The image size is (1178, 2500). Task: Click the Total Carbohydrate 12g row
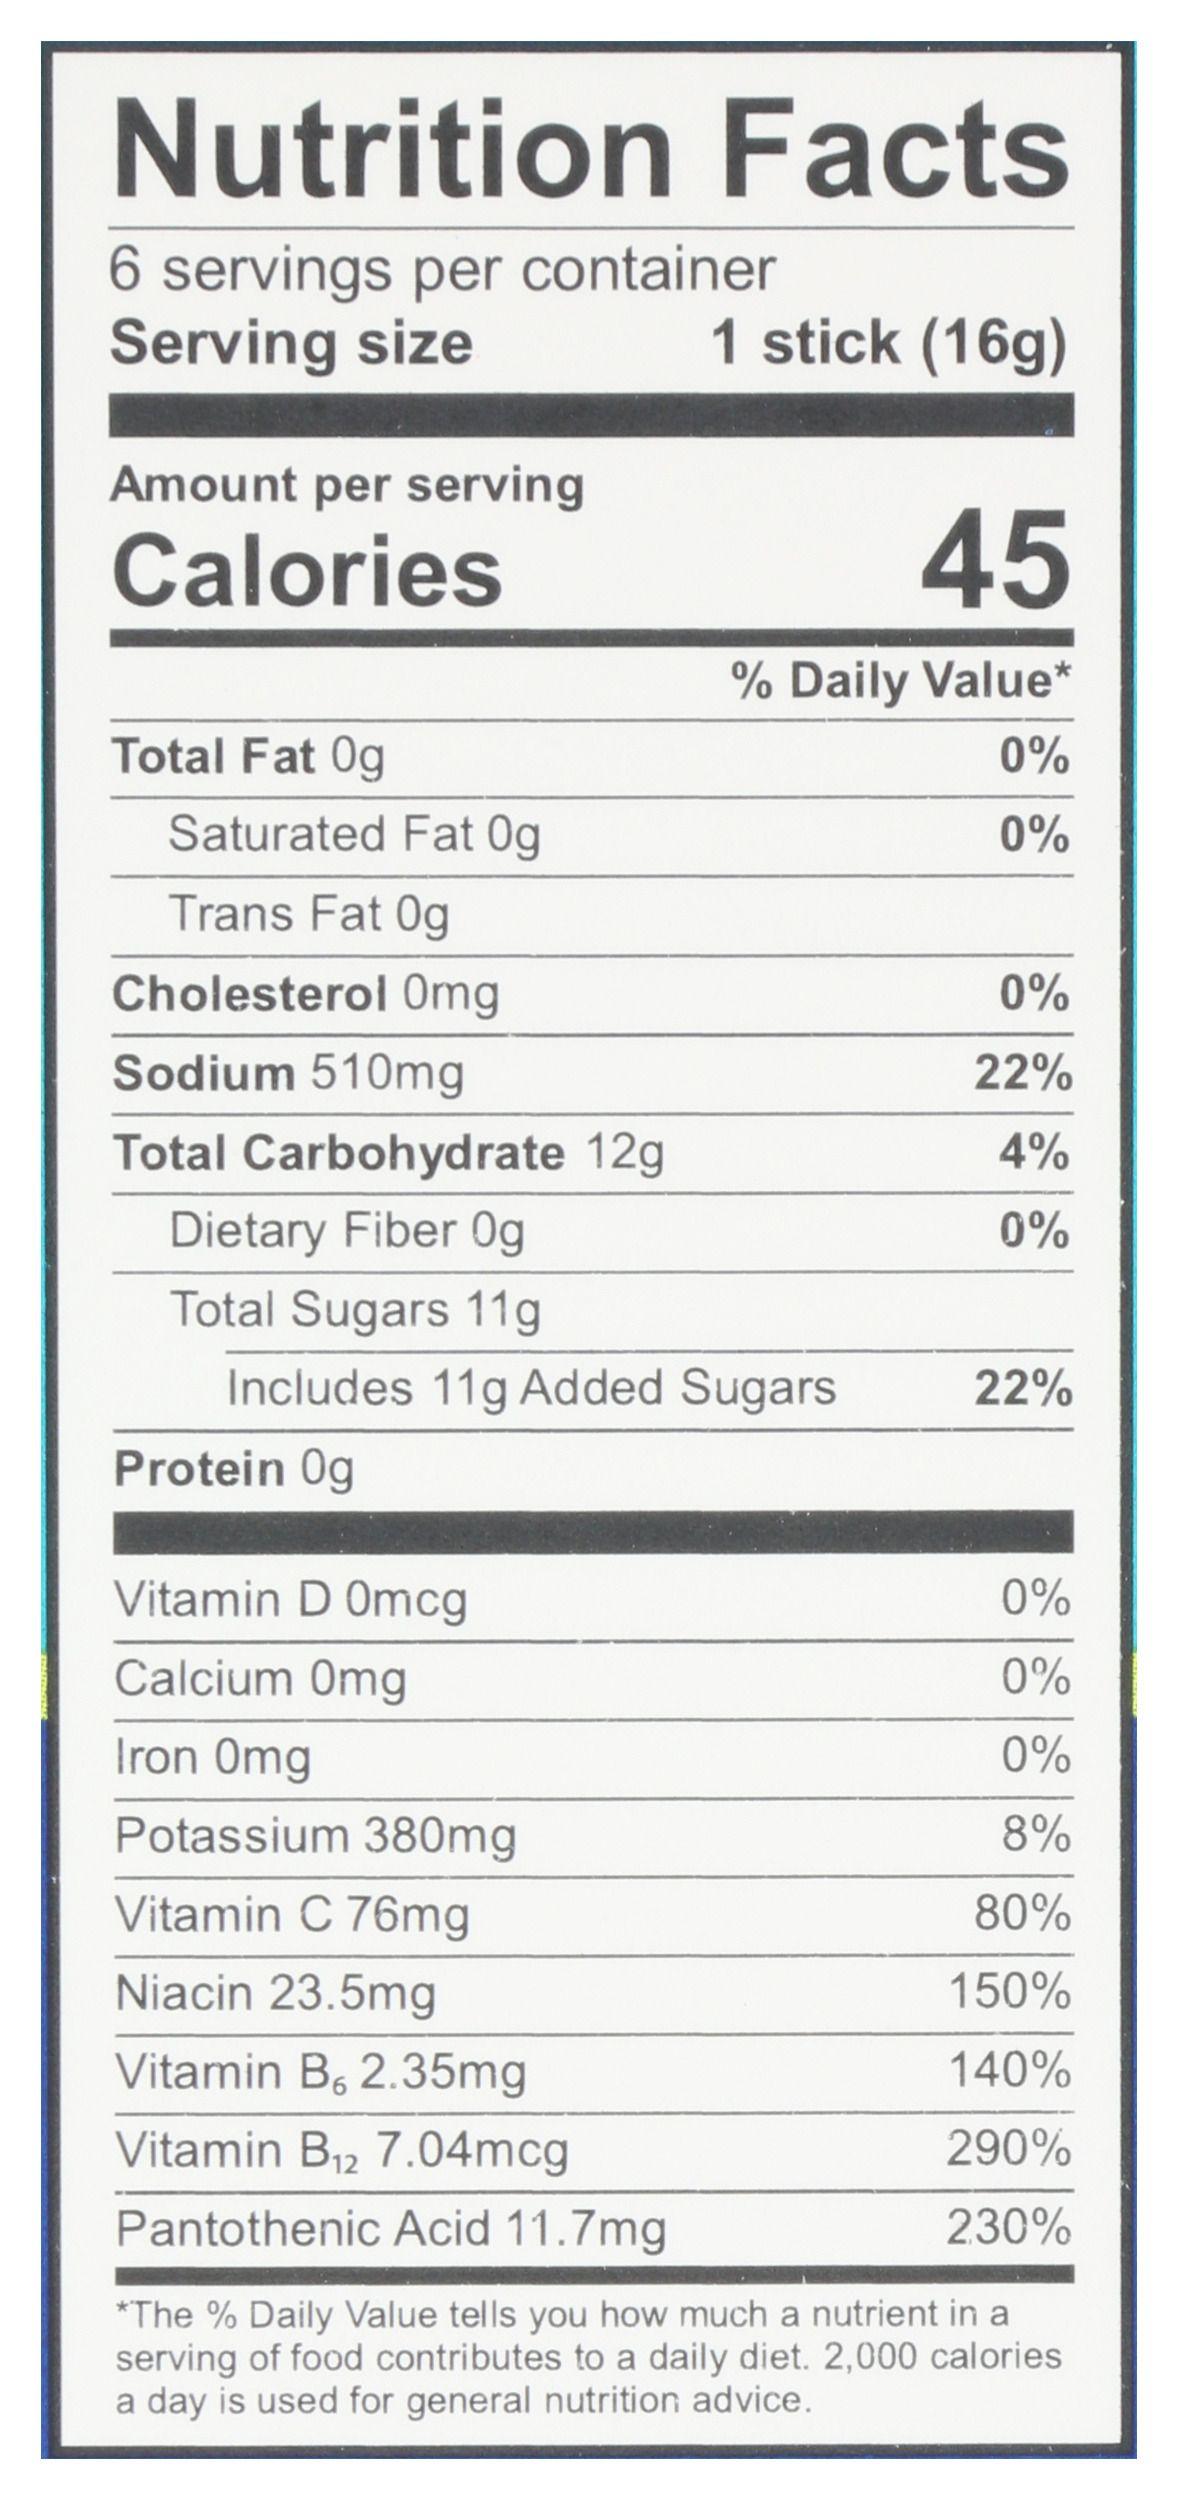pos(388,1153)
